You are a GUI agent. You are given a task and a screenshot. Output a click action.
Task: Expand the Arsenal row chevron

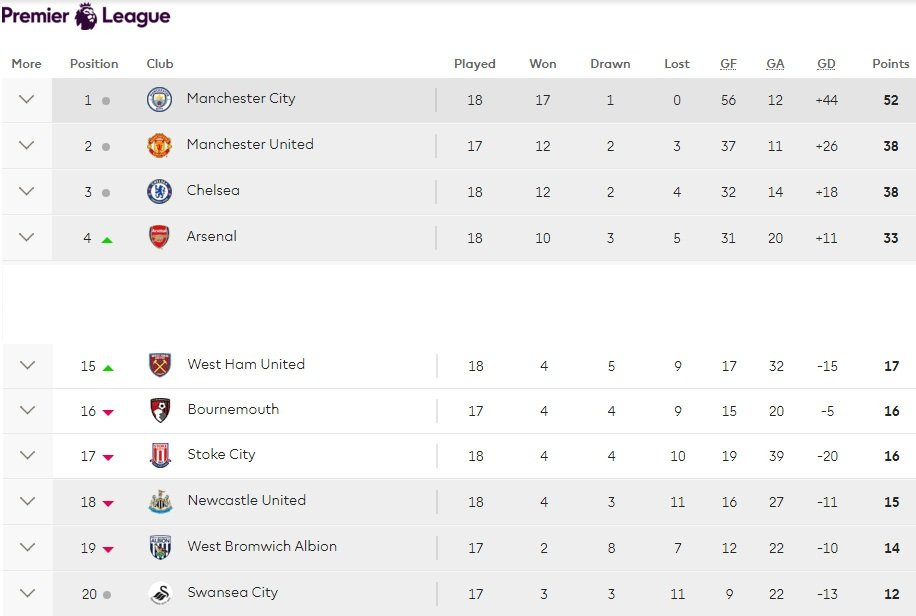(27, 238)
